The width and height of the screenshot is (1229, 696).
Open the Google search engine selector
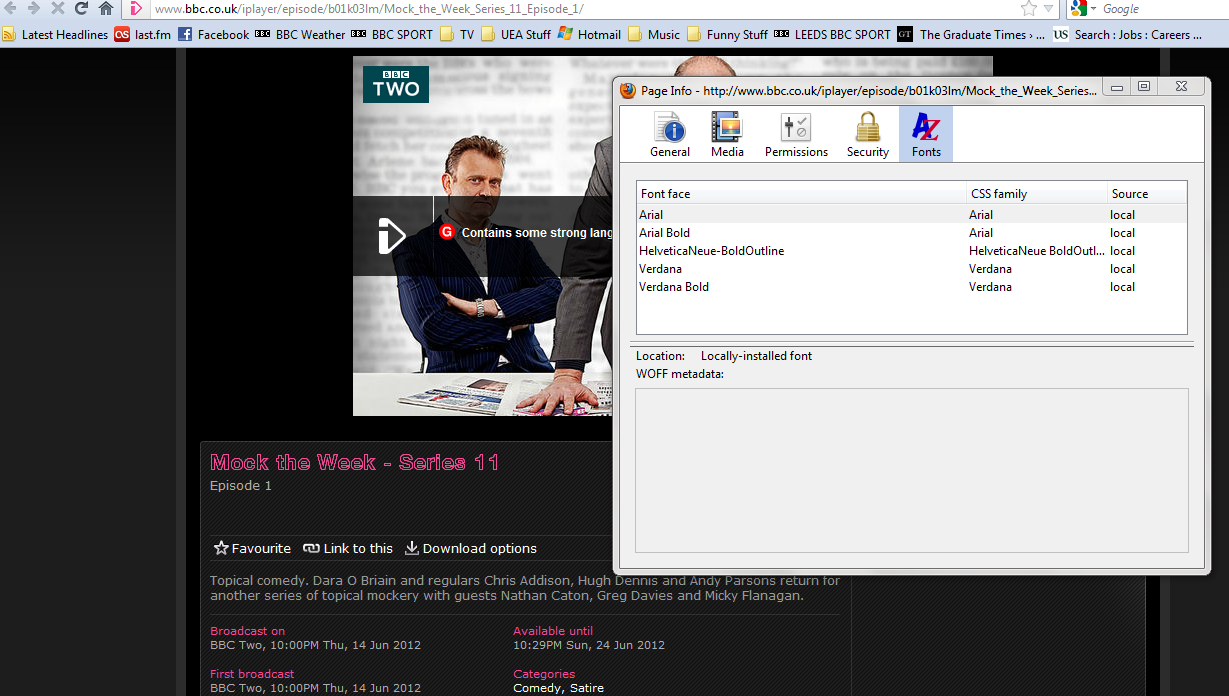click(x=1084, y=9)
